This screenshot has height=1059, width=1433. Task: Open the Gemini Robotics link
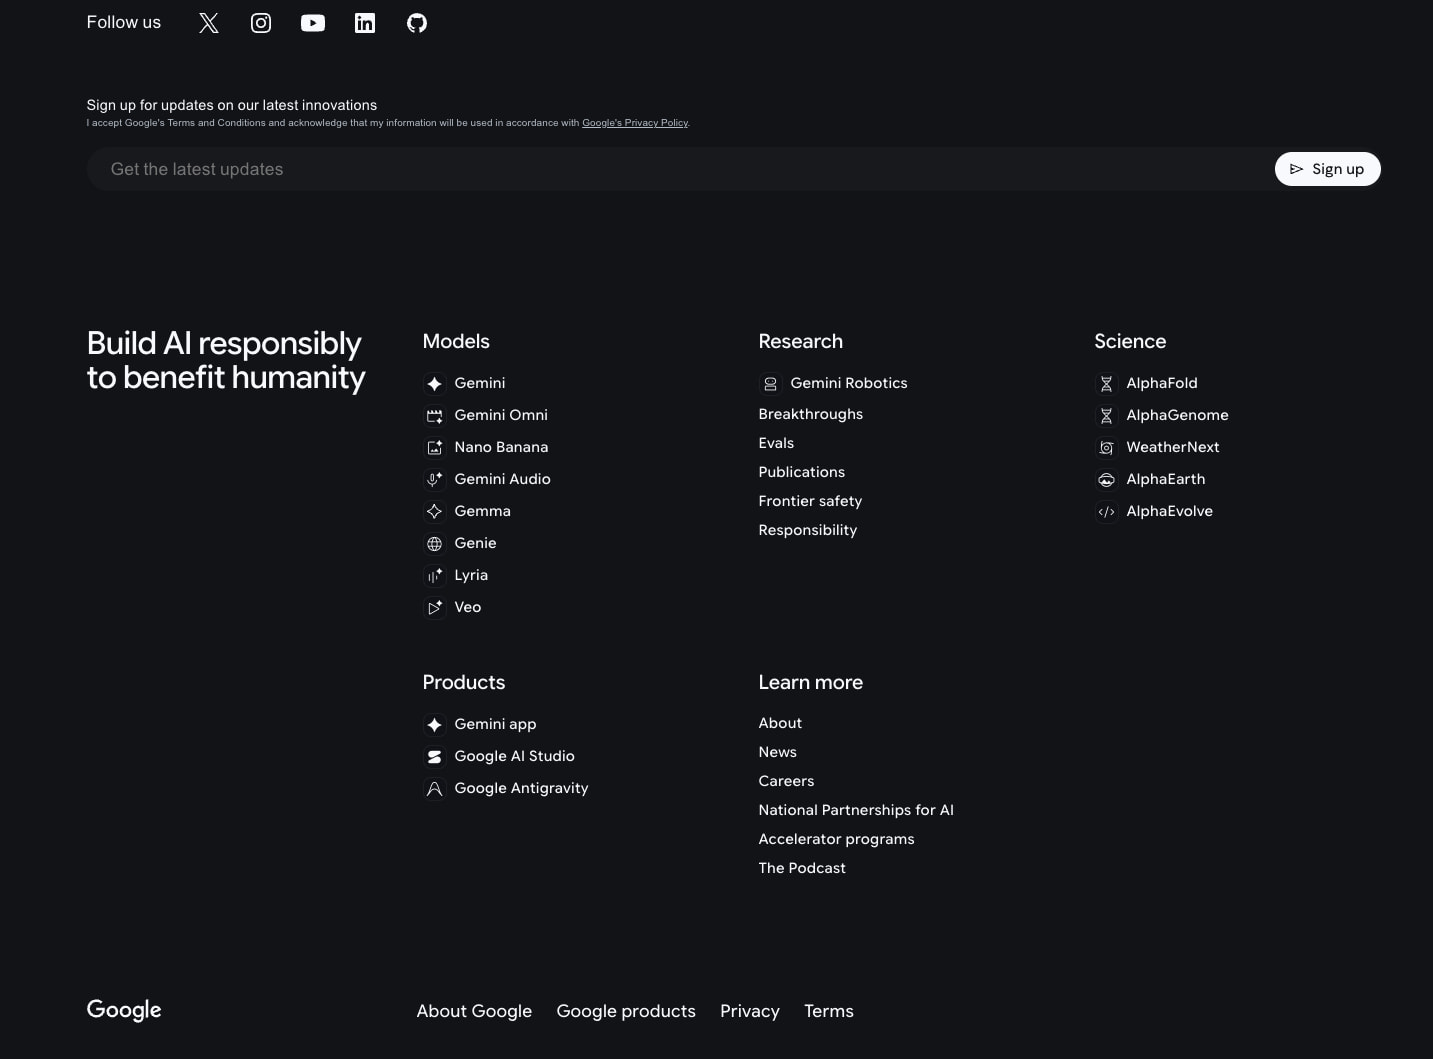tap(849, 383)
